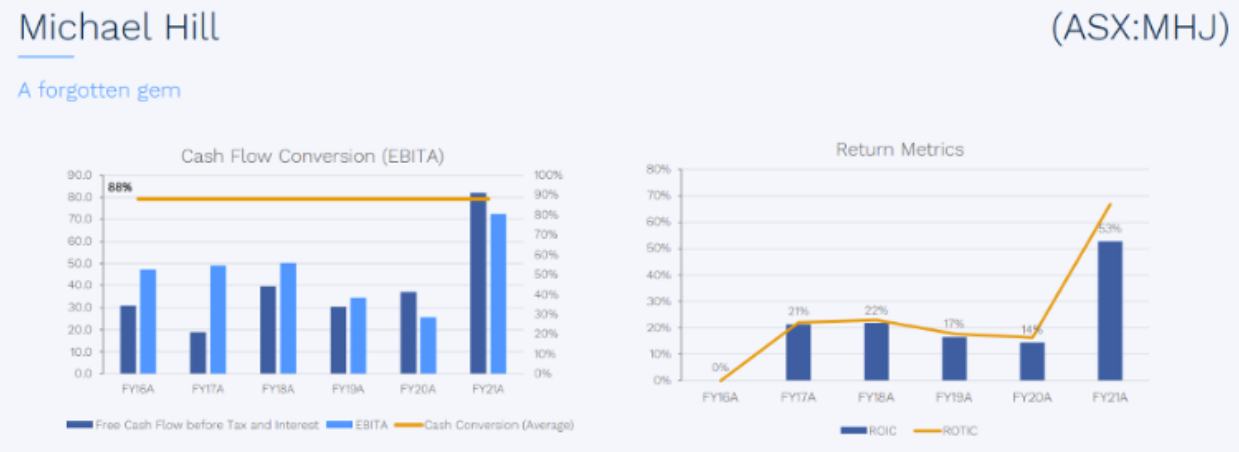Select the FY21A ROIC bar labeled 53%
Viewport: 1239px width, 452px height.
pyautogui.click(x=1109, y=310)
